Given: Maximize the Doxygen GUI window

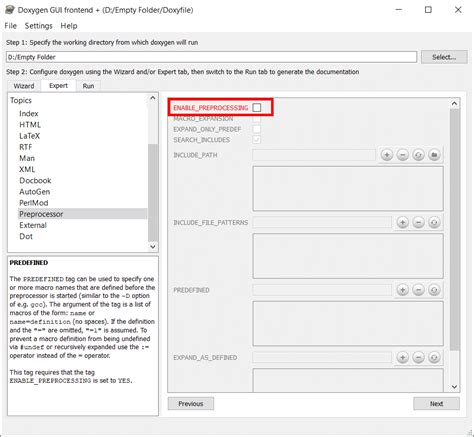Looking at the screenshot, I should pyautogui.click(x=428, y=10).
